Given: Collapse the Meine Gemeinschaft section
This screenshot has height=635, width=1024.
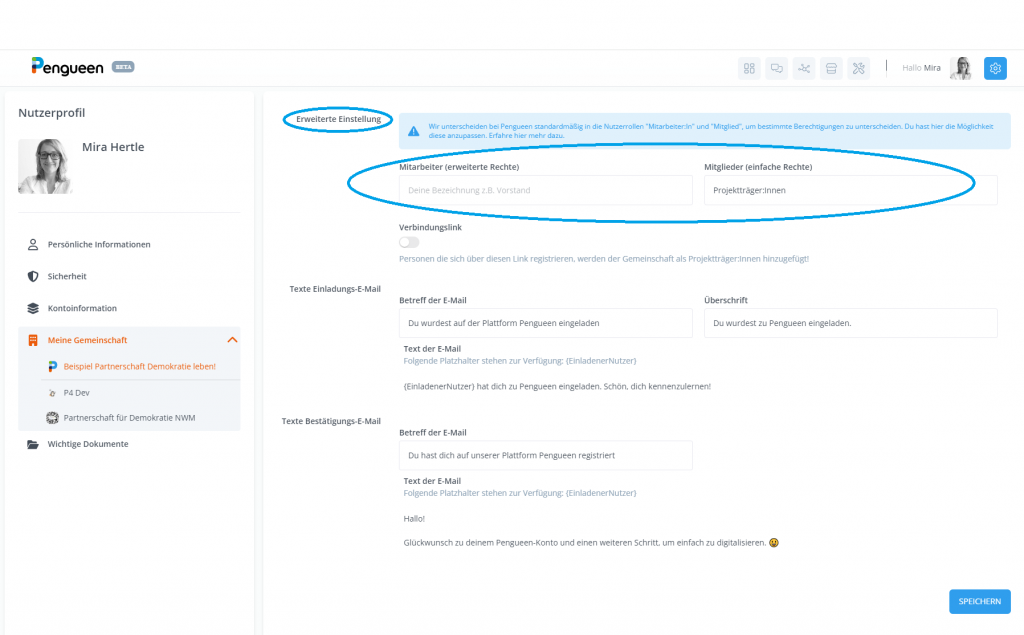Looking at the screenshot, I should click(x=232, y=340).
